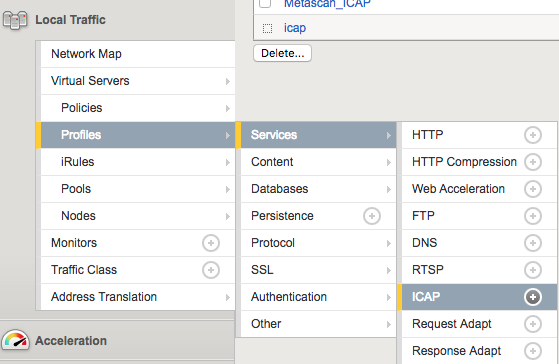Click the Persistence plus icon
Screen dimensions: 559x364
pos(372,216)
